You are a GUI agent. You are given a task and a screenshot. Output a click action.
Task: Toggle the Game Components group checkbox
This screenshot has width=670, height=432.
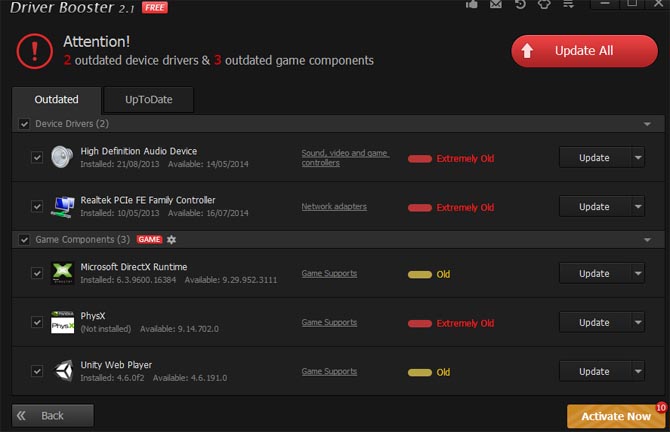click(24, 240)
